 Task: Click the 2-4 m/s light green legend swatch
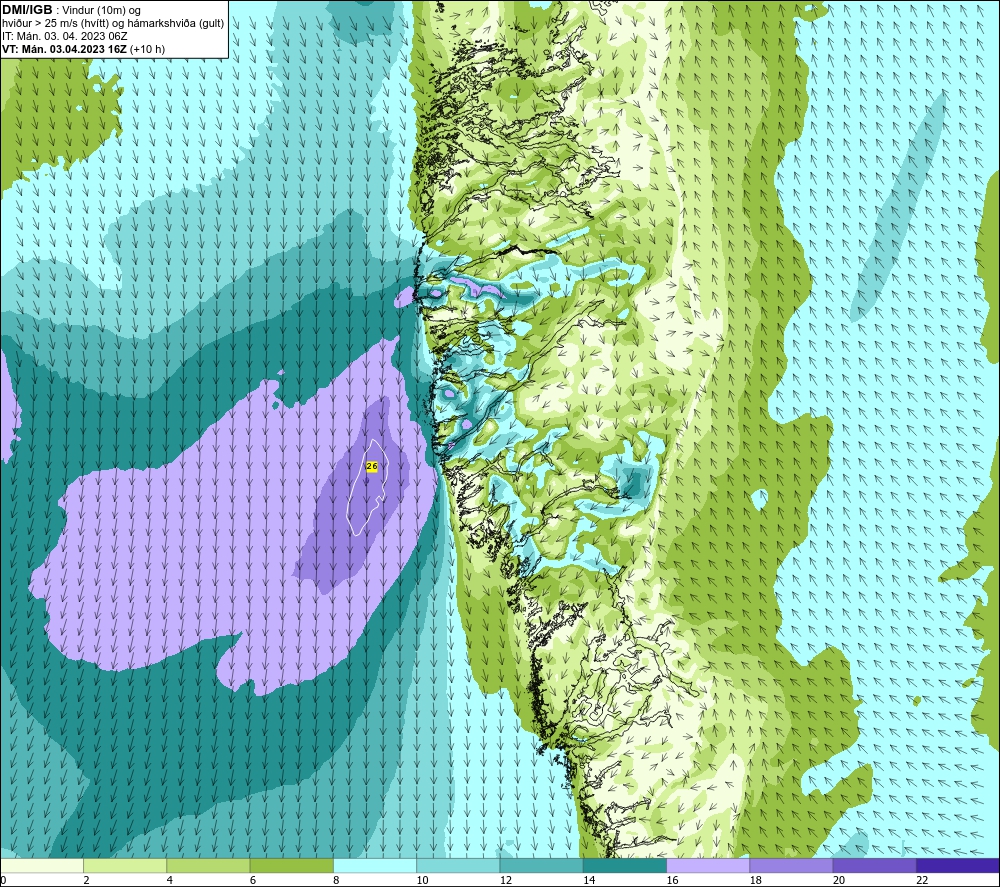pos(125,865)
